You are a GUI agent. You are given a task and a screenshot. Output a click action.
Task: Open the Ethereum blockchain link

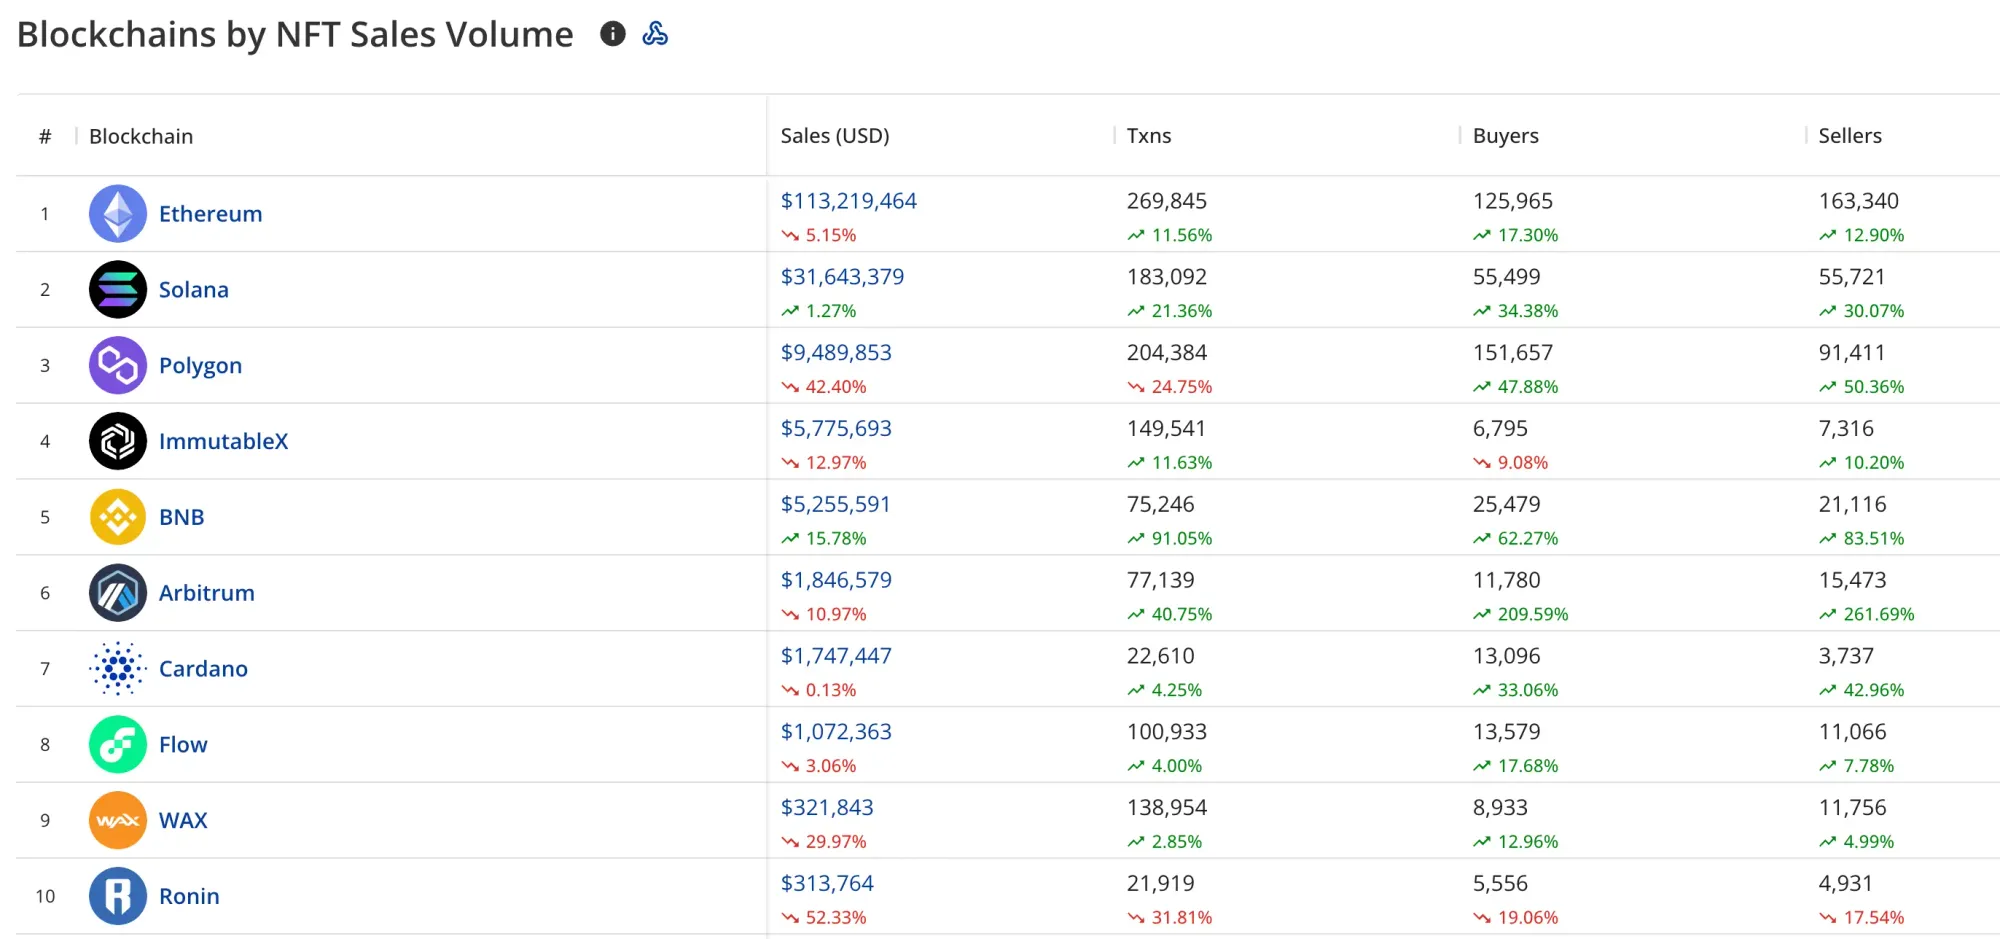coord(210,214)
